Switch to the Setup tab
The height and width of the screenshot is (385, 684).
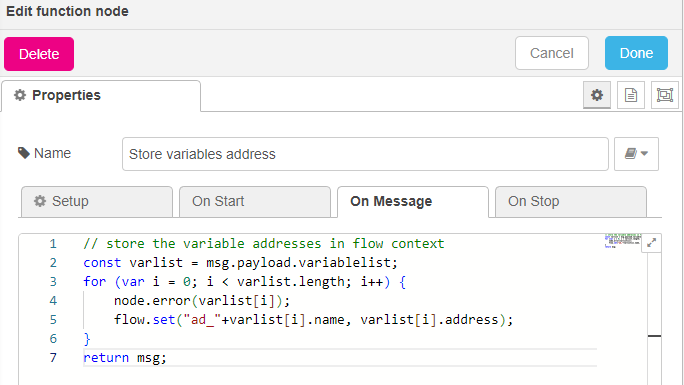click(x=96, y=201)
